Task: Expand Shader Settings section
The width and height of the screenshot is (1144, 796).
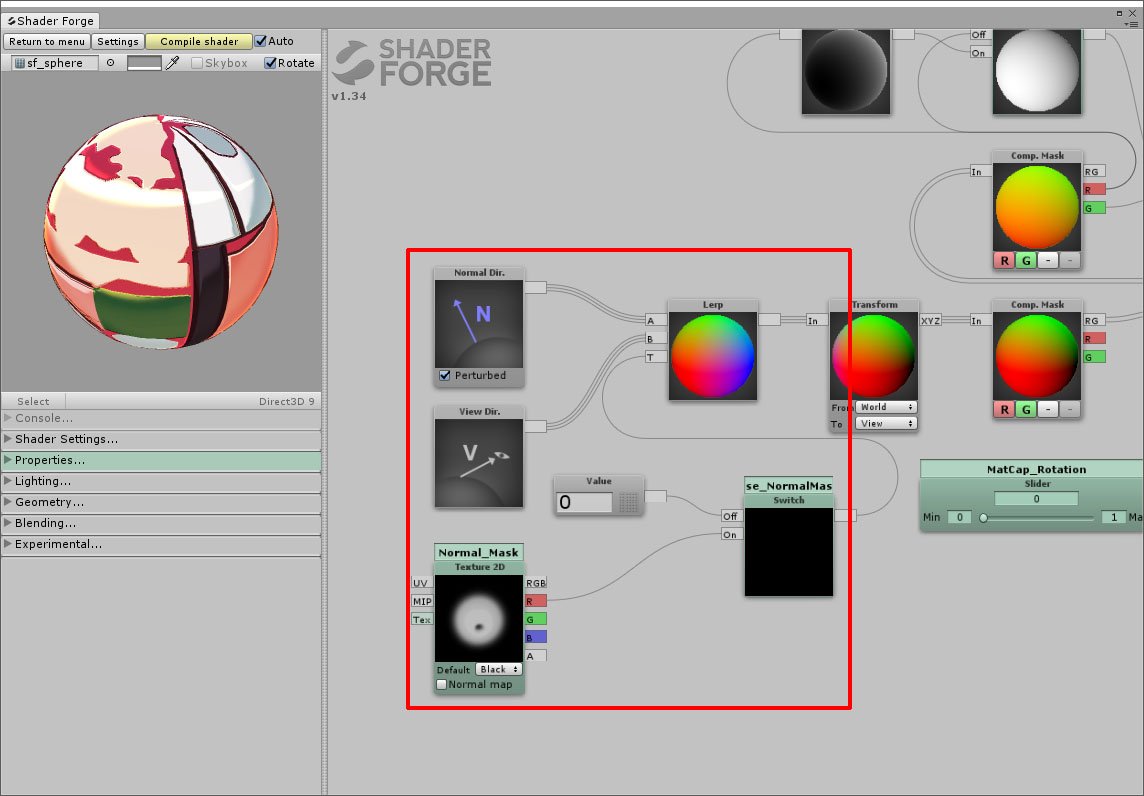Action: (x=161, y=439)
